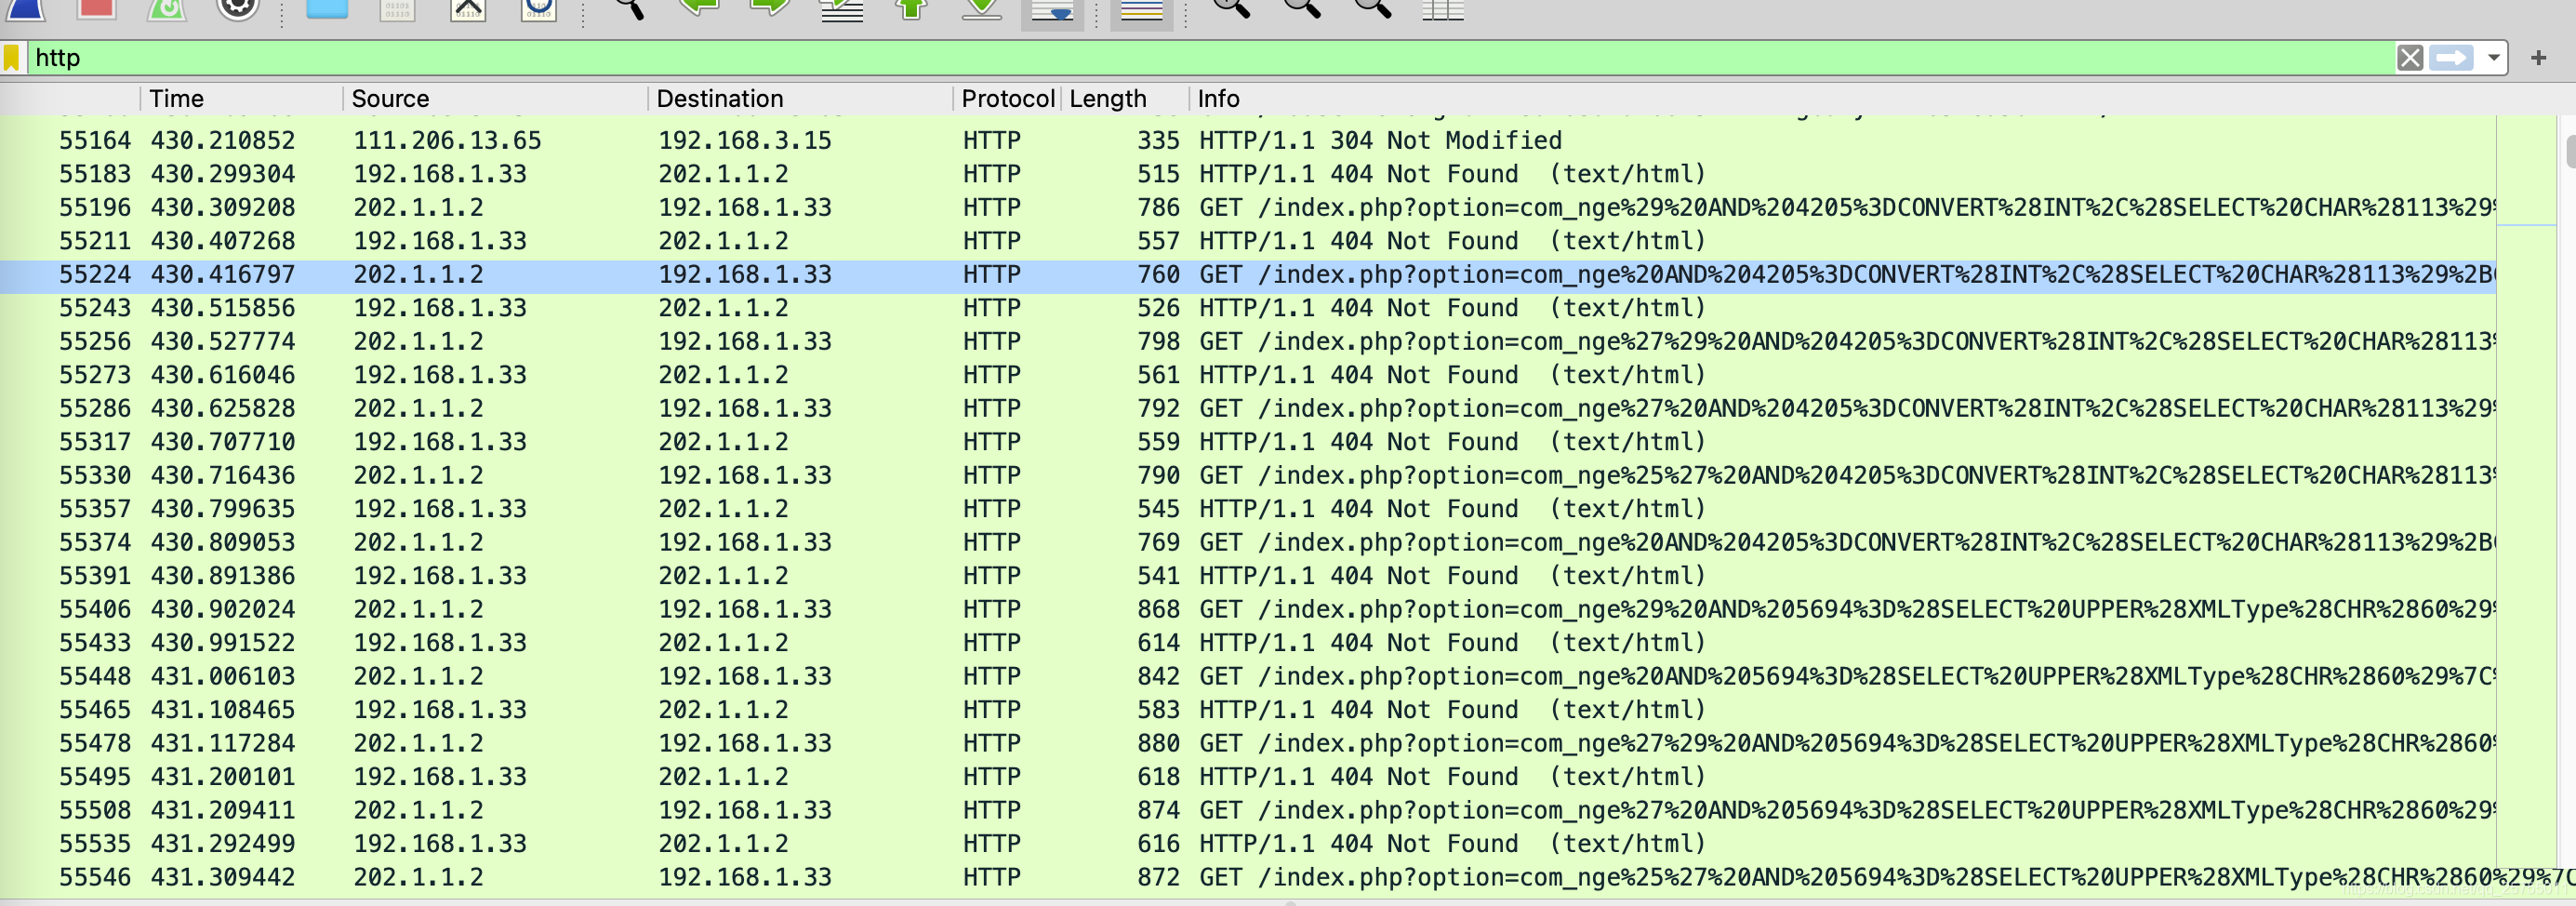This screenshot has width=2576, height=906.
Task: Select packet 55357 row
Action: (1248, 509)
